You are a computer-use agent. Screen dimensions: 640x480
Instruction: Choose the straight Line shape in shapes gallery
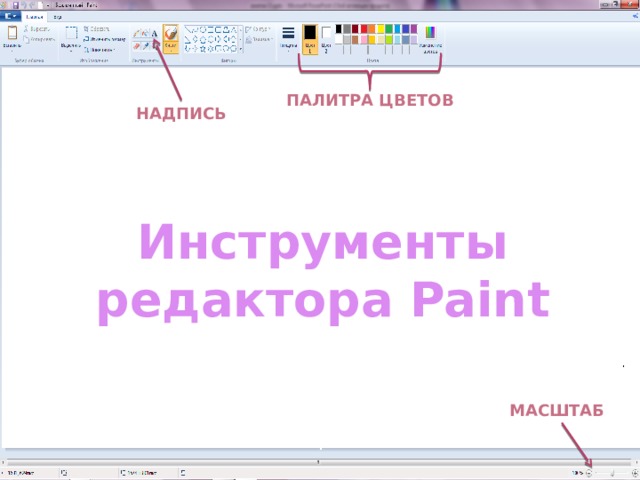pos(187,30)
